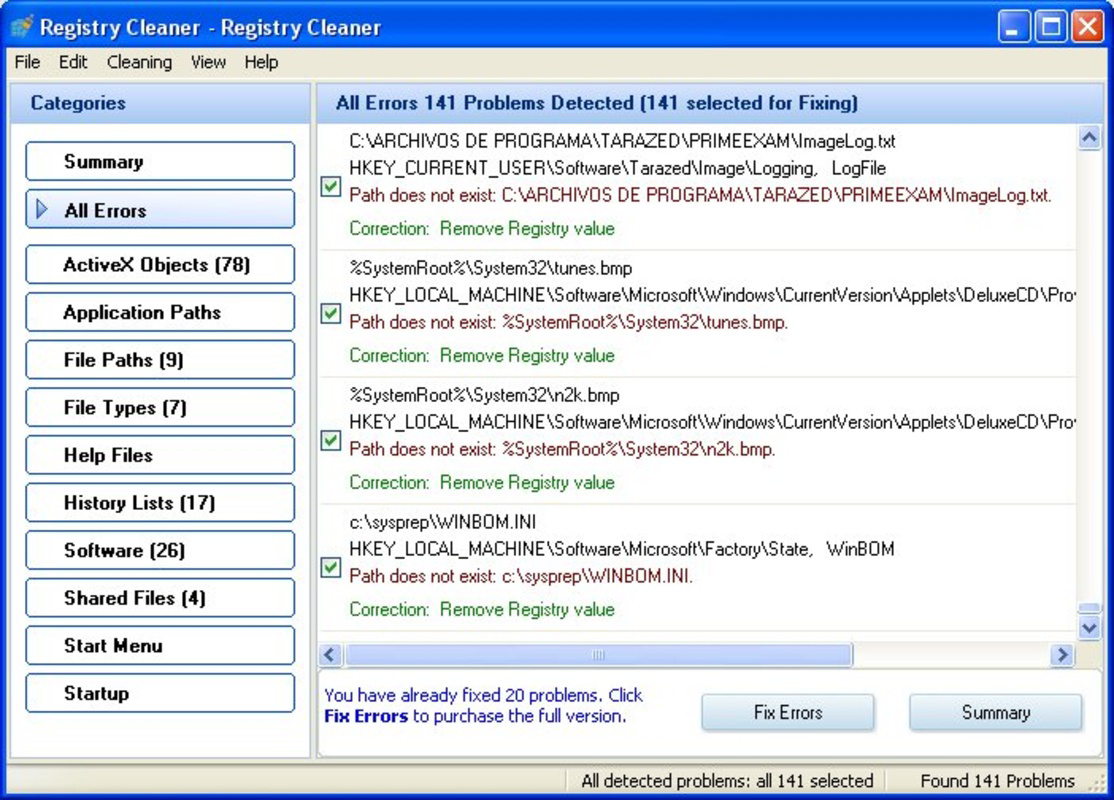
Task: Click the Fix Errors button
Action: point(788,712)
